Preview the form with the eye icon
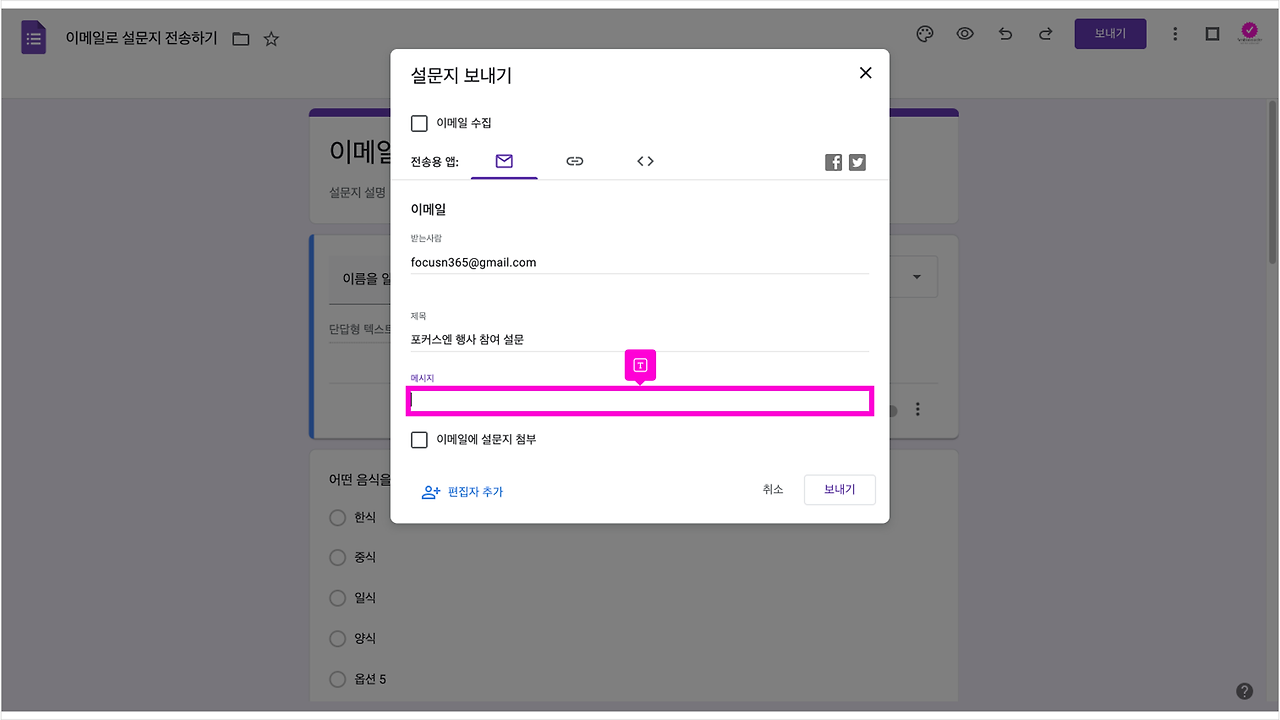The height and width of the screenshot is (720, 1280). coord(964,33)
